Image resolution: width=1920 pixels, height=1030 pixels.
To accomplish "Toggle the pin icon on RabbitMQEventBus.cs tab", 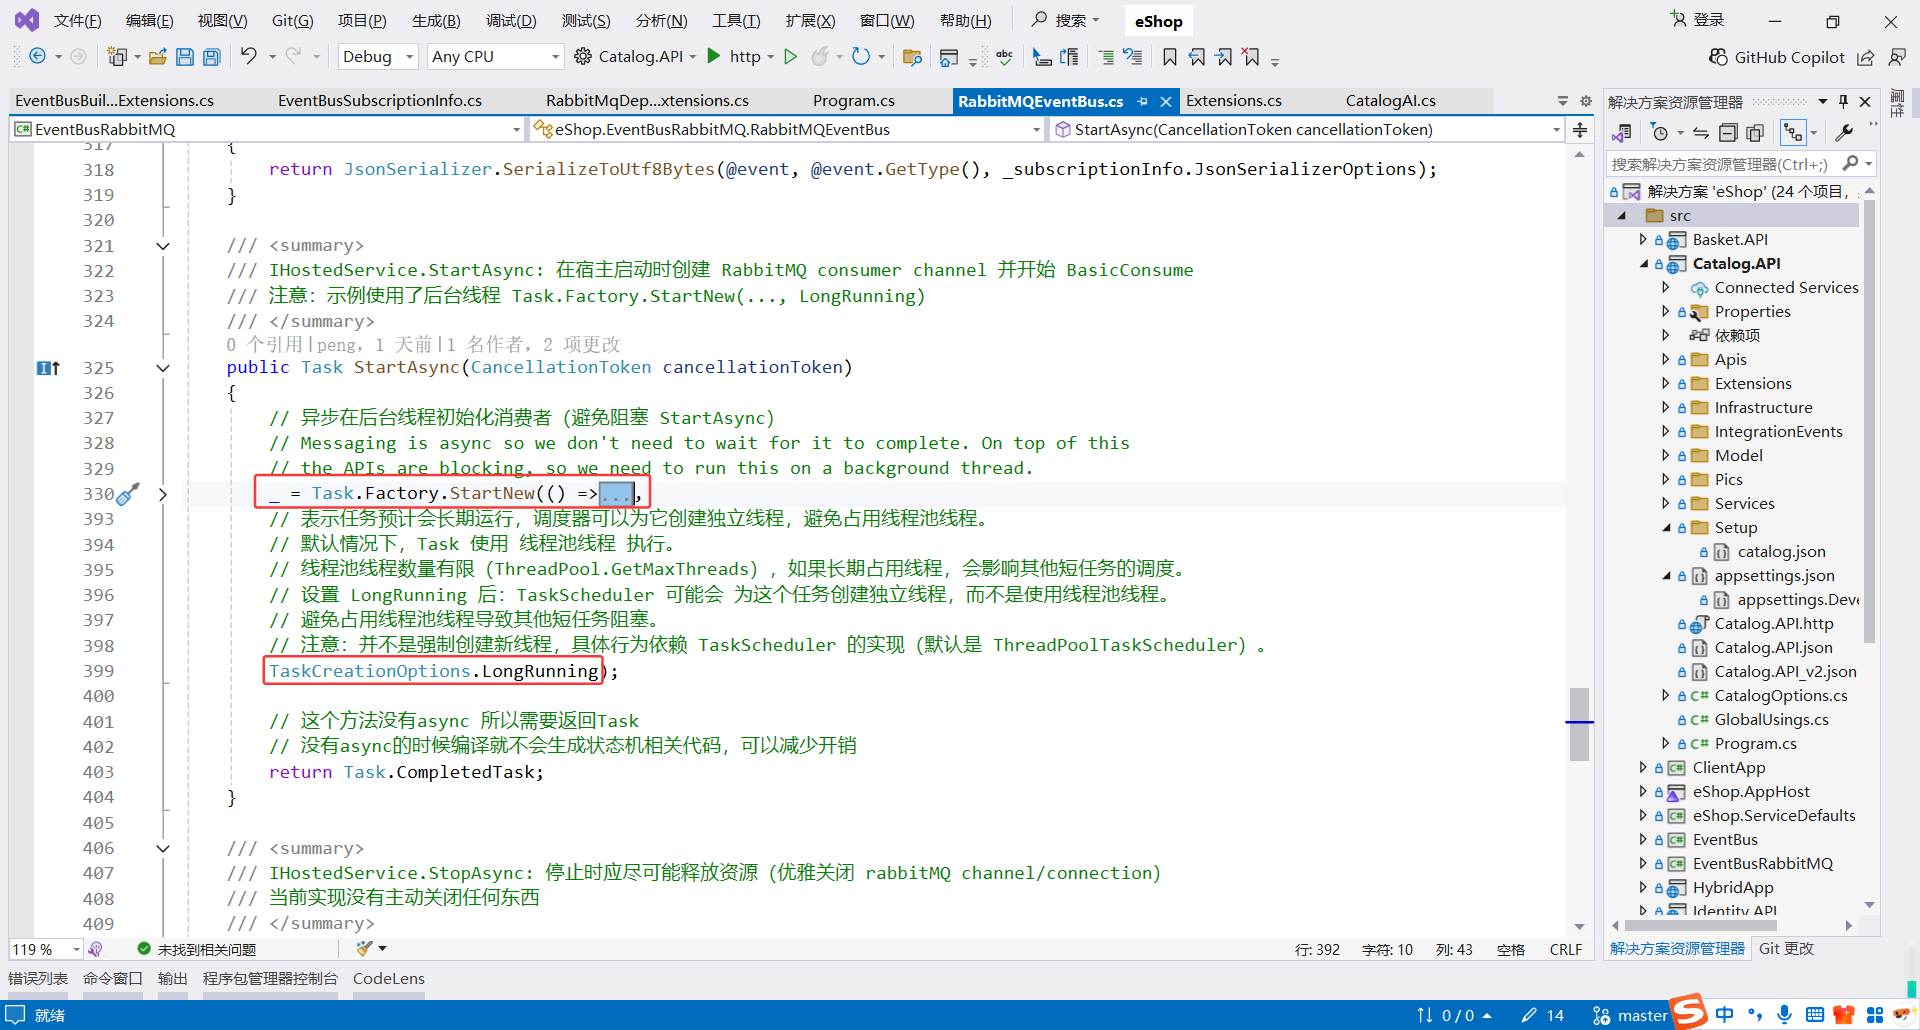I will (x=1143, y=100).
